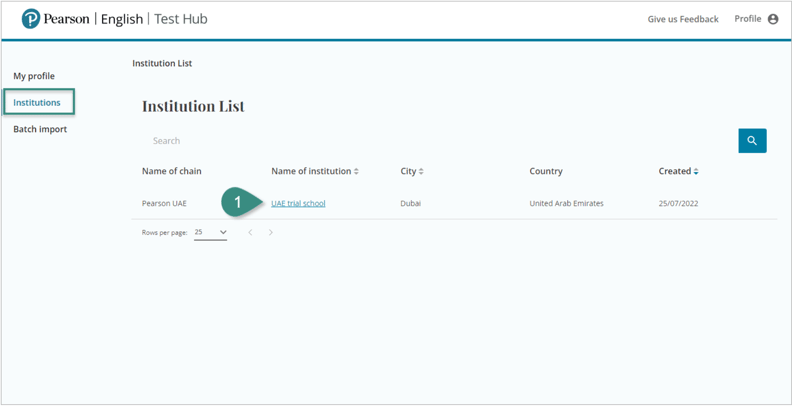Click the Pearson logo icon
792x407 pixels.
coord(31,19)
